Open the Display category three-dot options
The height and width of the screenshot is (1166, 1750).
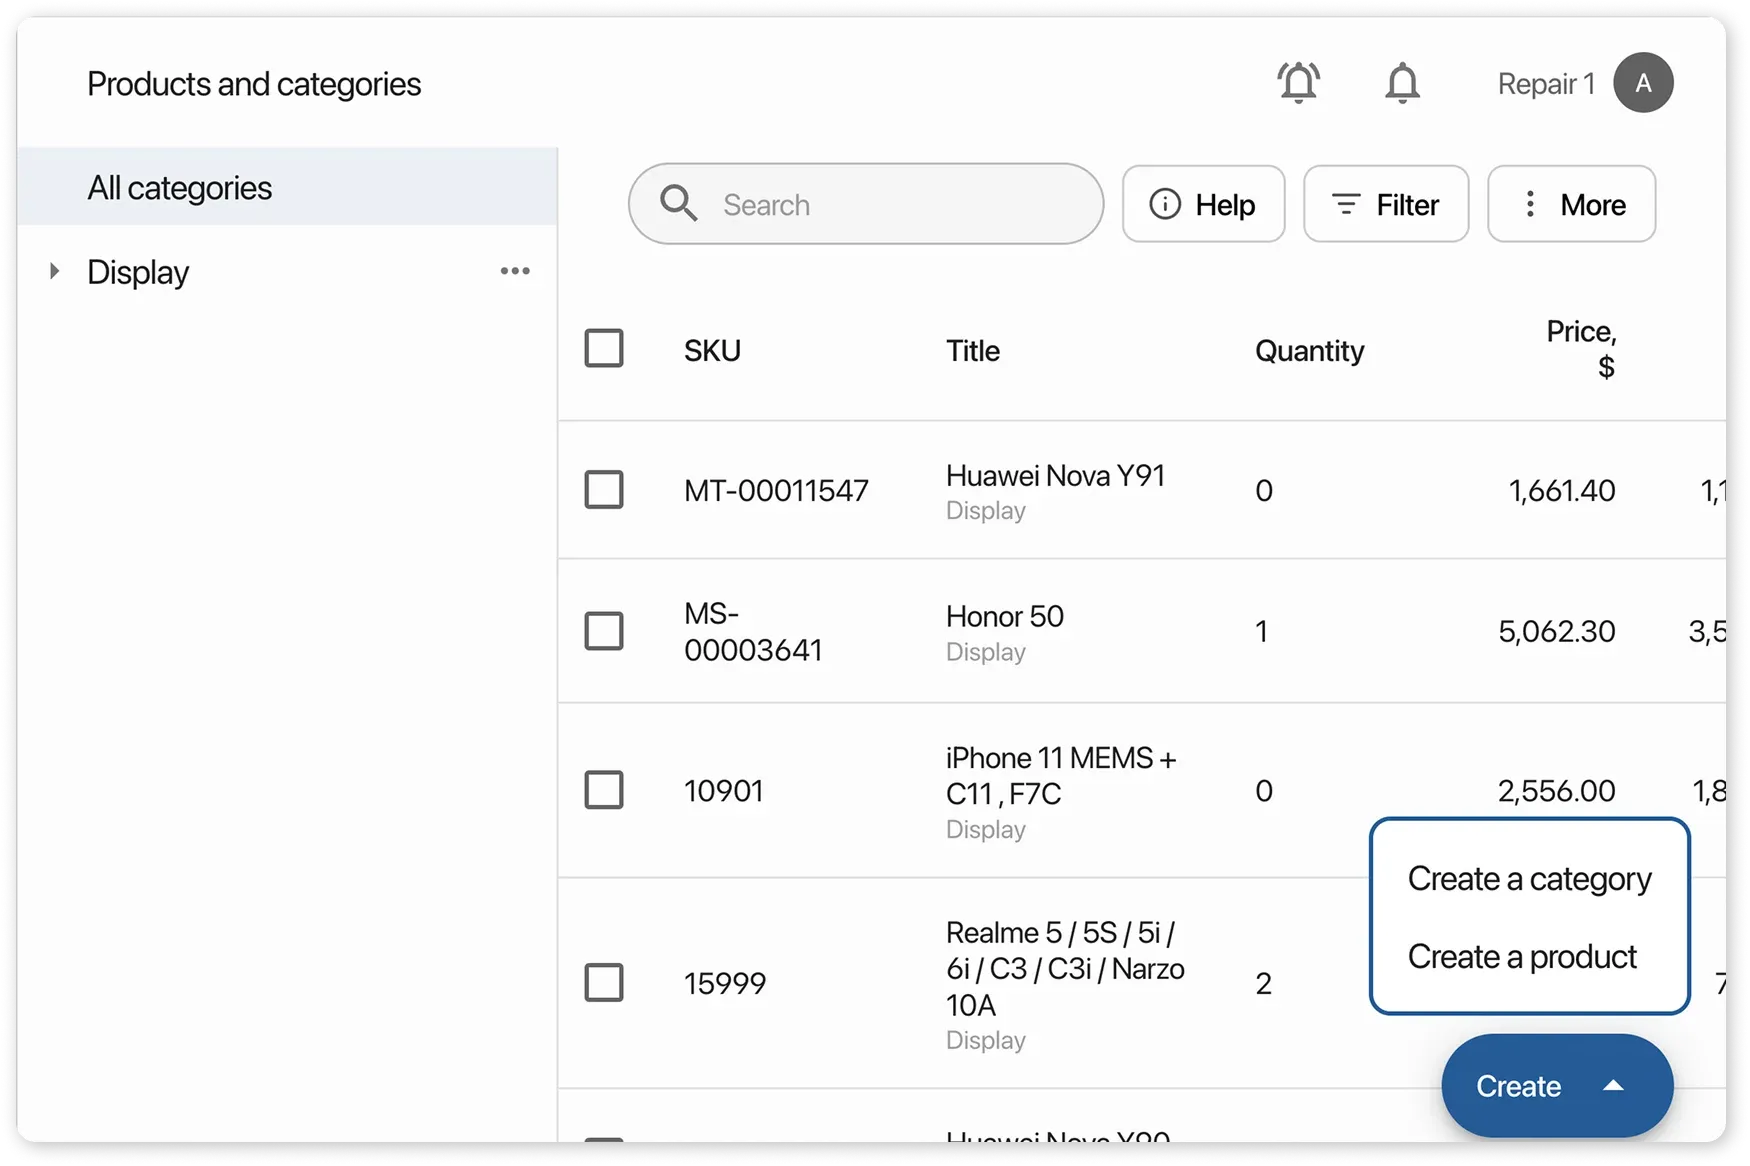[x=515, y=271]
